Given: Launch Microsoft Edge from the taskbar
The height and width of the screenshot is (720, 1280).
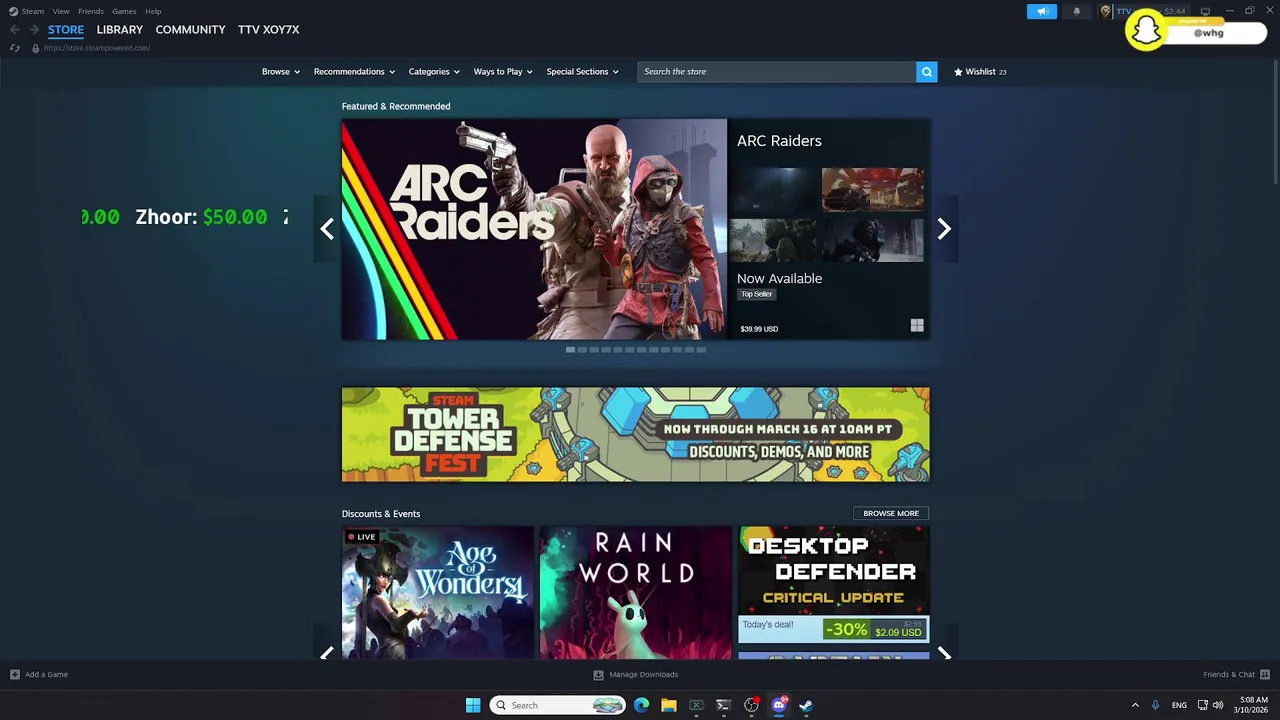Looking at the screenshot, I should click(x=642, y=705).
